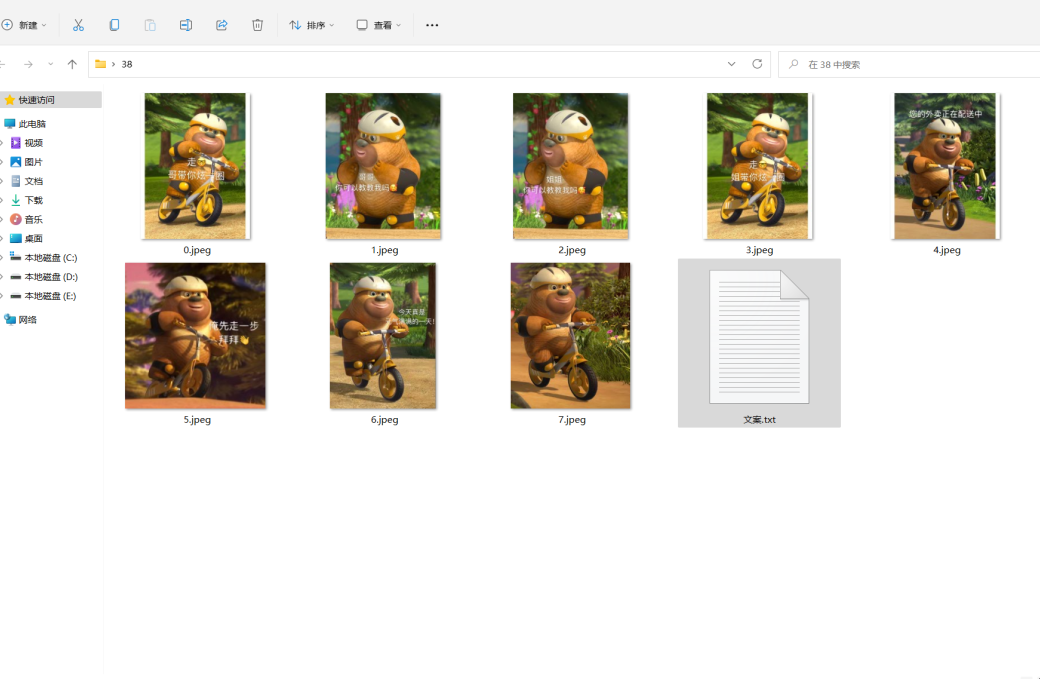
Task: Open the See more ellipsis menu
Action: 432,25
